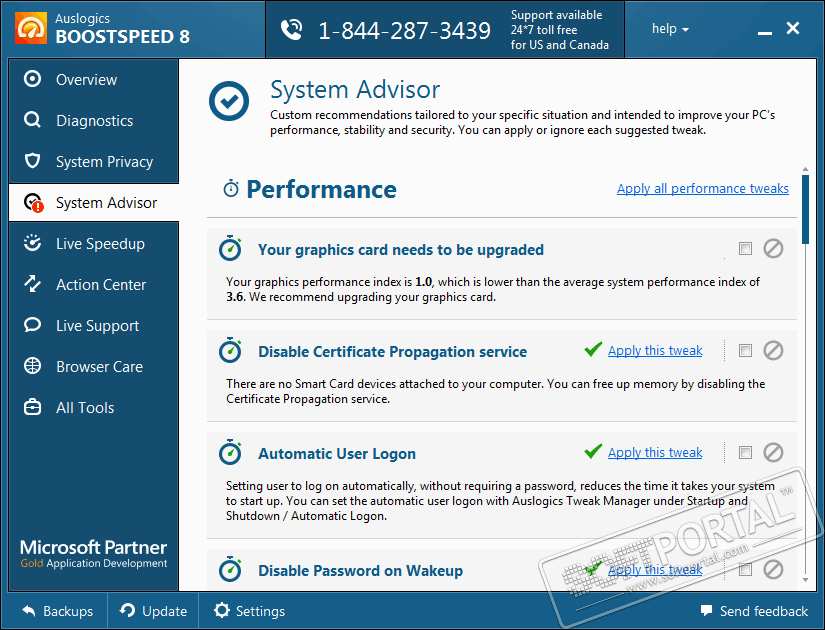
Task: Tick checkbox for Automatic User Logon
Action: click(x=746, y=453)
